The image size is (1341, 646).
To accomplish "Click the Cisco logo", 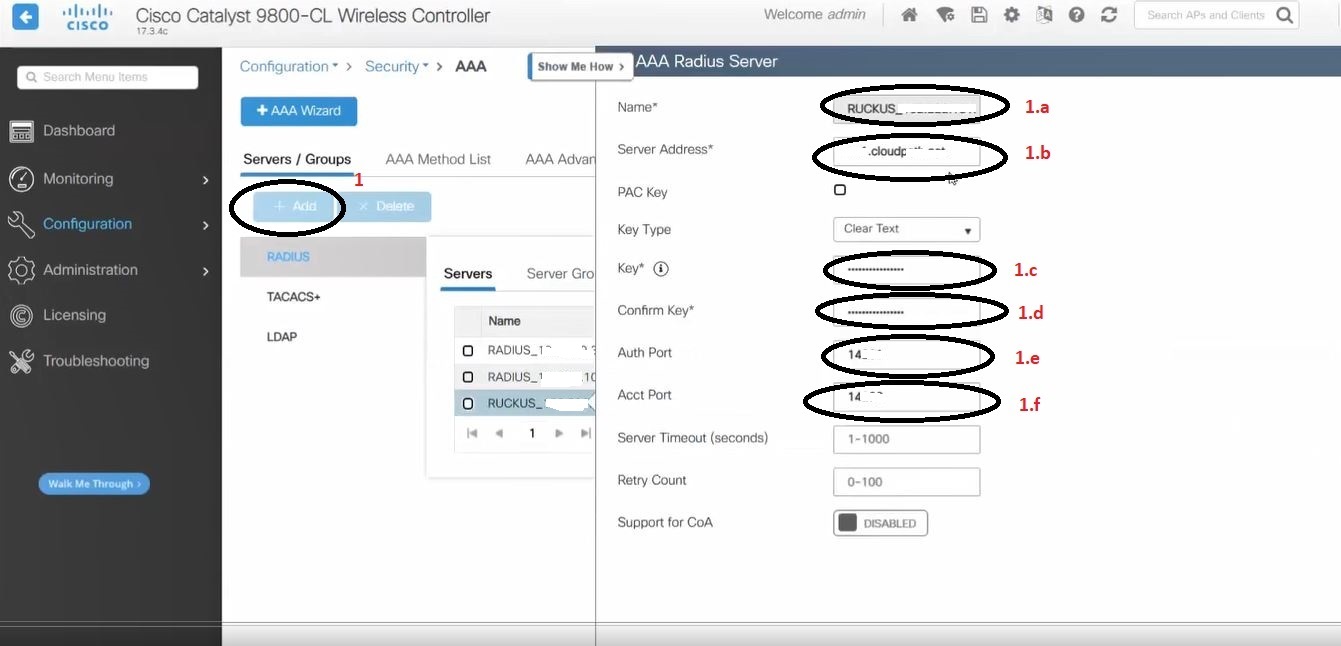I will [x=88, y=16].
